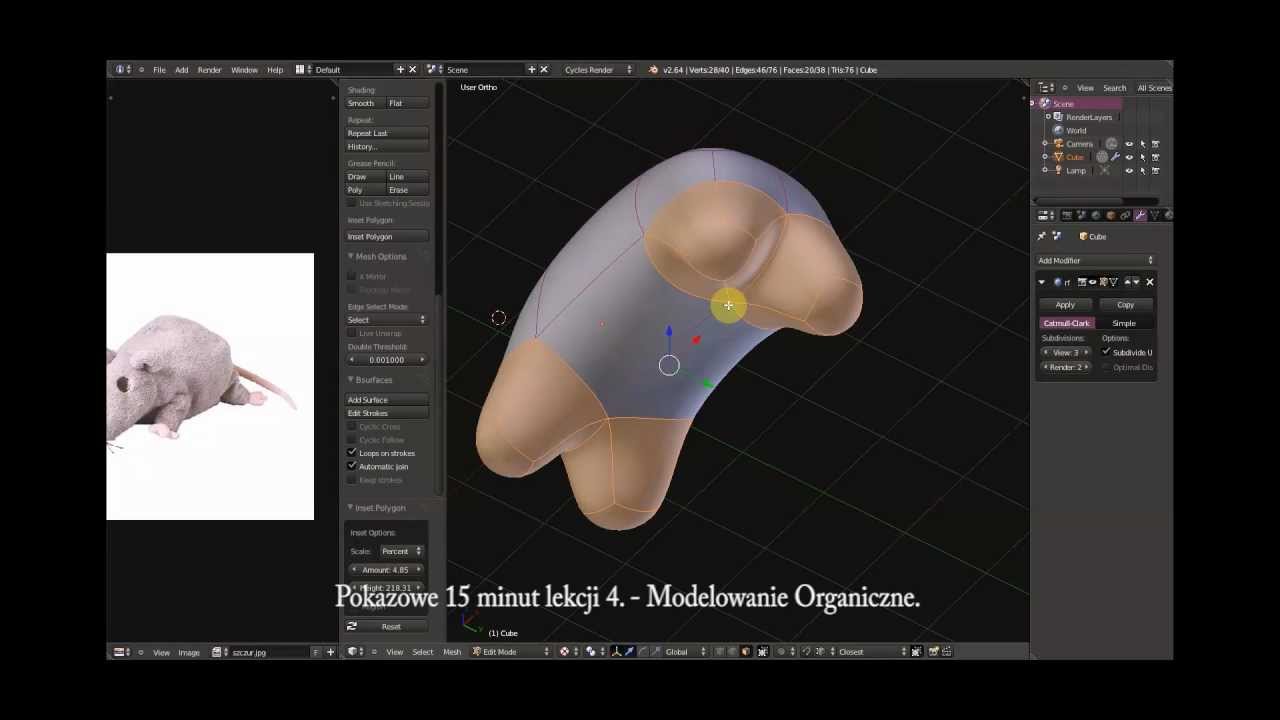Viewport: 1280px width, 720px height.
Task: Expand the Cube item in outliner
Action: coord(1045,157)
